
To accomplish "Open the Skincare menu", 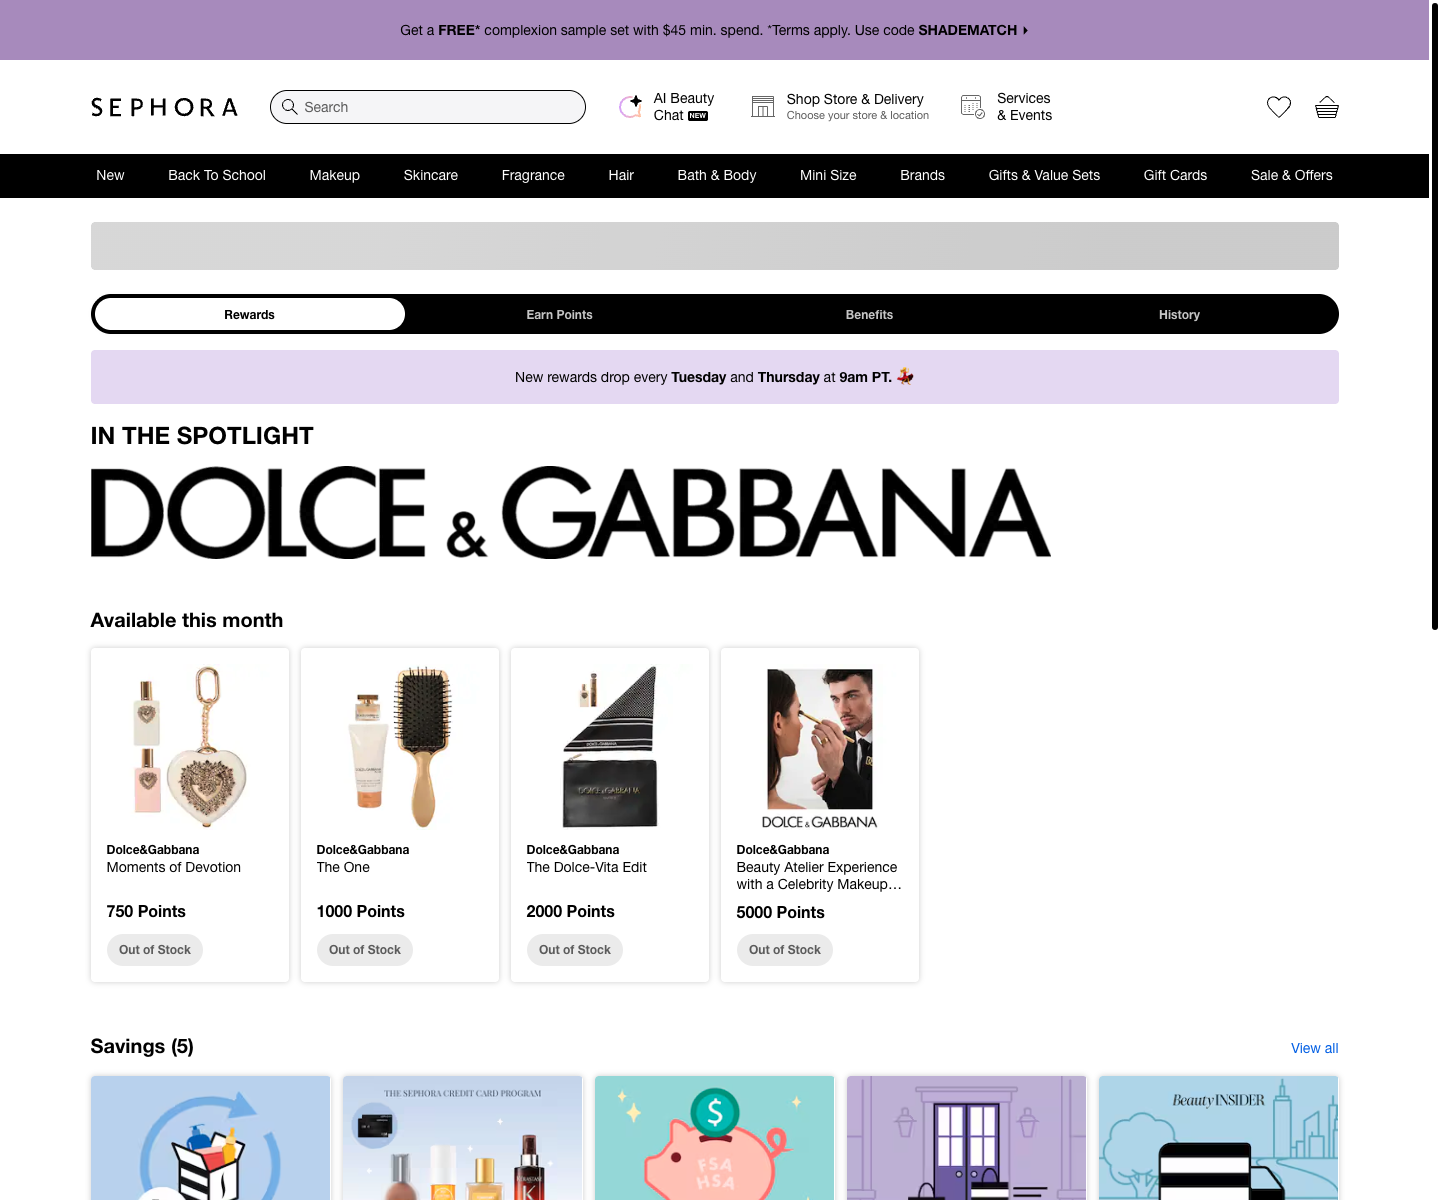I will [431, 175].
